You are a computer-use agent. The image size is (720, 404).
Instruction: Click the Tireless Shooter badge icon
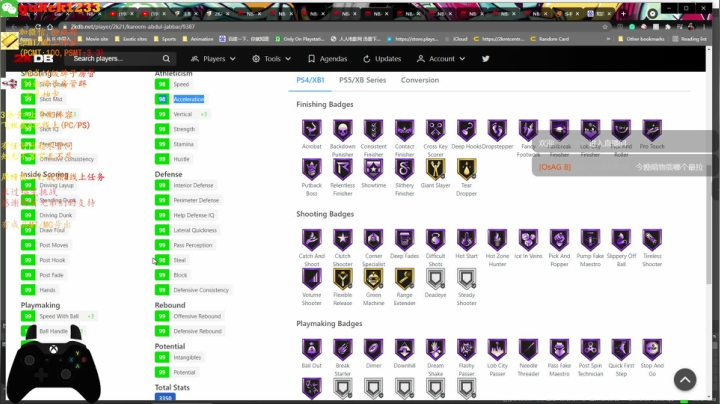point(652,240)
